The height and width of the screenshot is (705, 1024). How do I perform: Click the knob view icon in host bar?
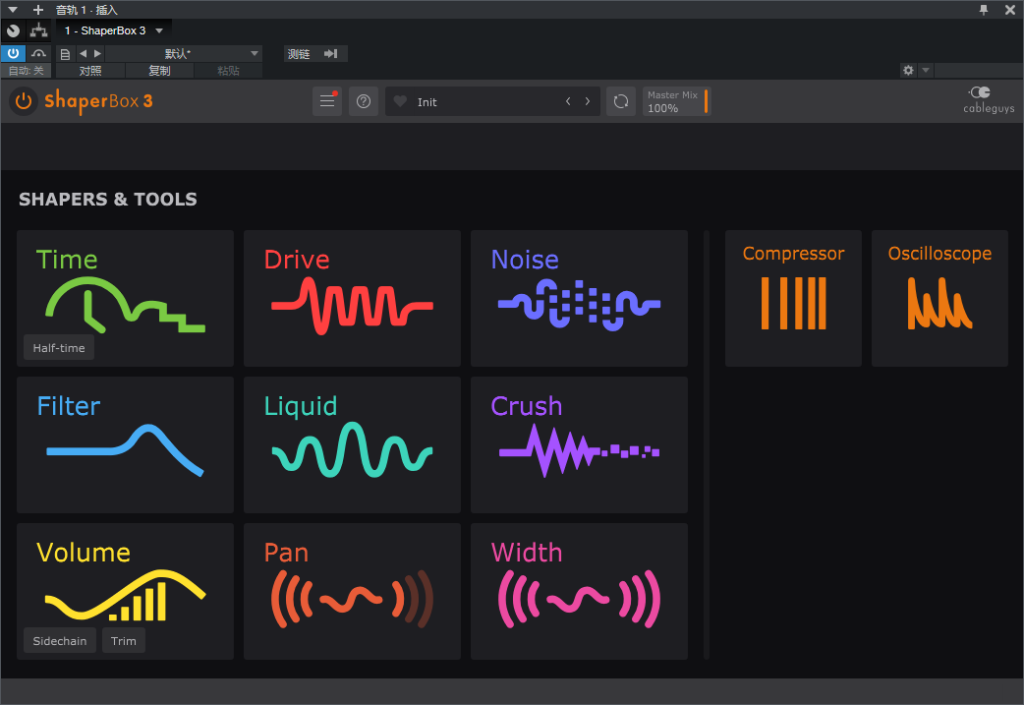tap(13, 30)
